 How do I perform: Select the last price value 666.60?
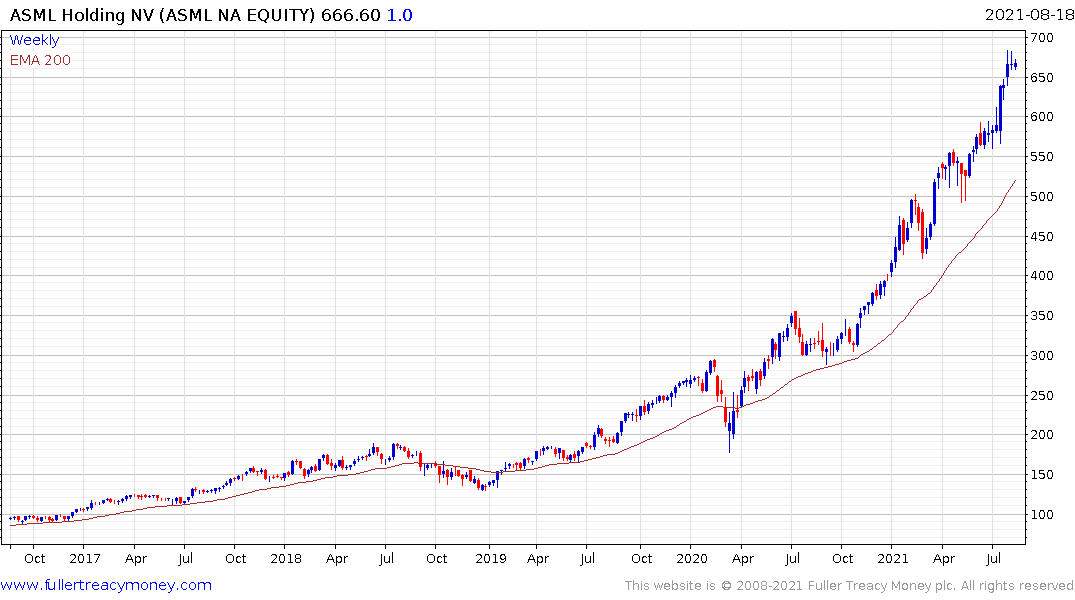coord(350,15)
